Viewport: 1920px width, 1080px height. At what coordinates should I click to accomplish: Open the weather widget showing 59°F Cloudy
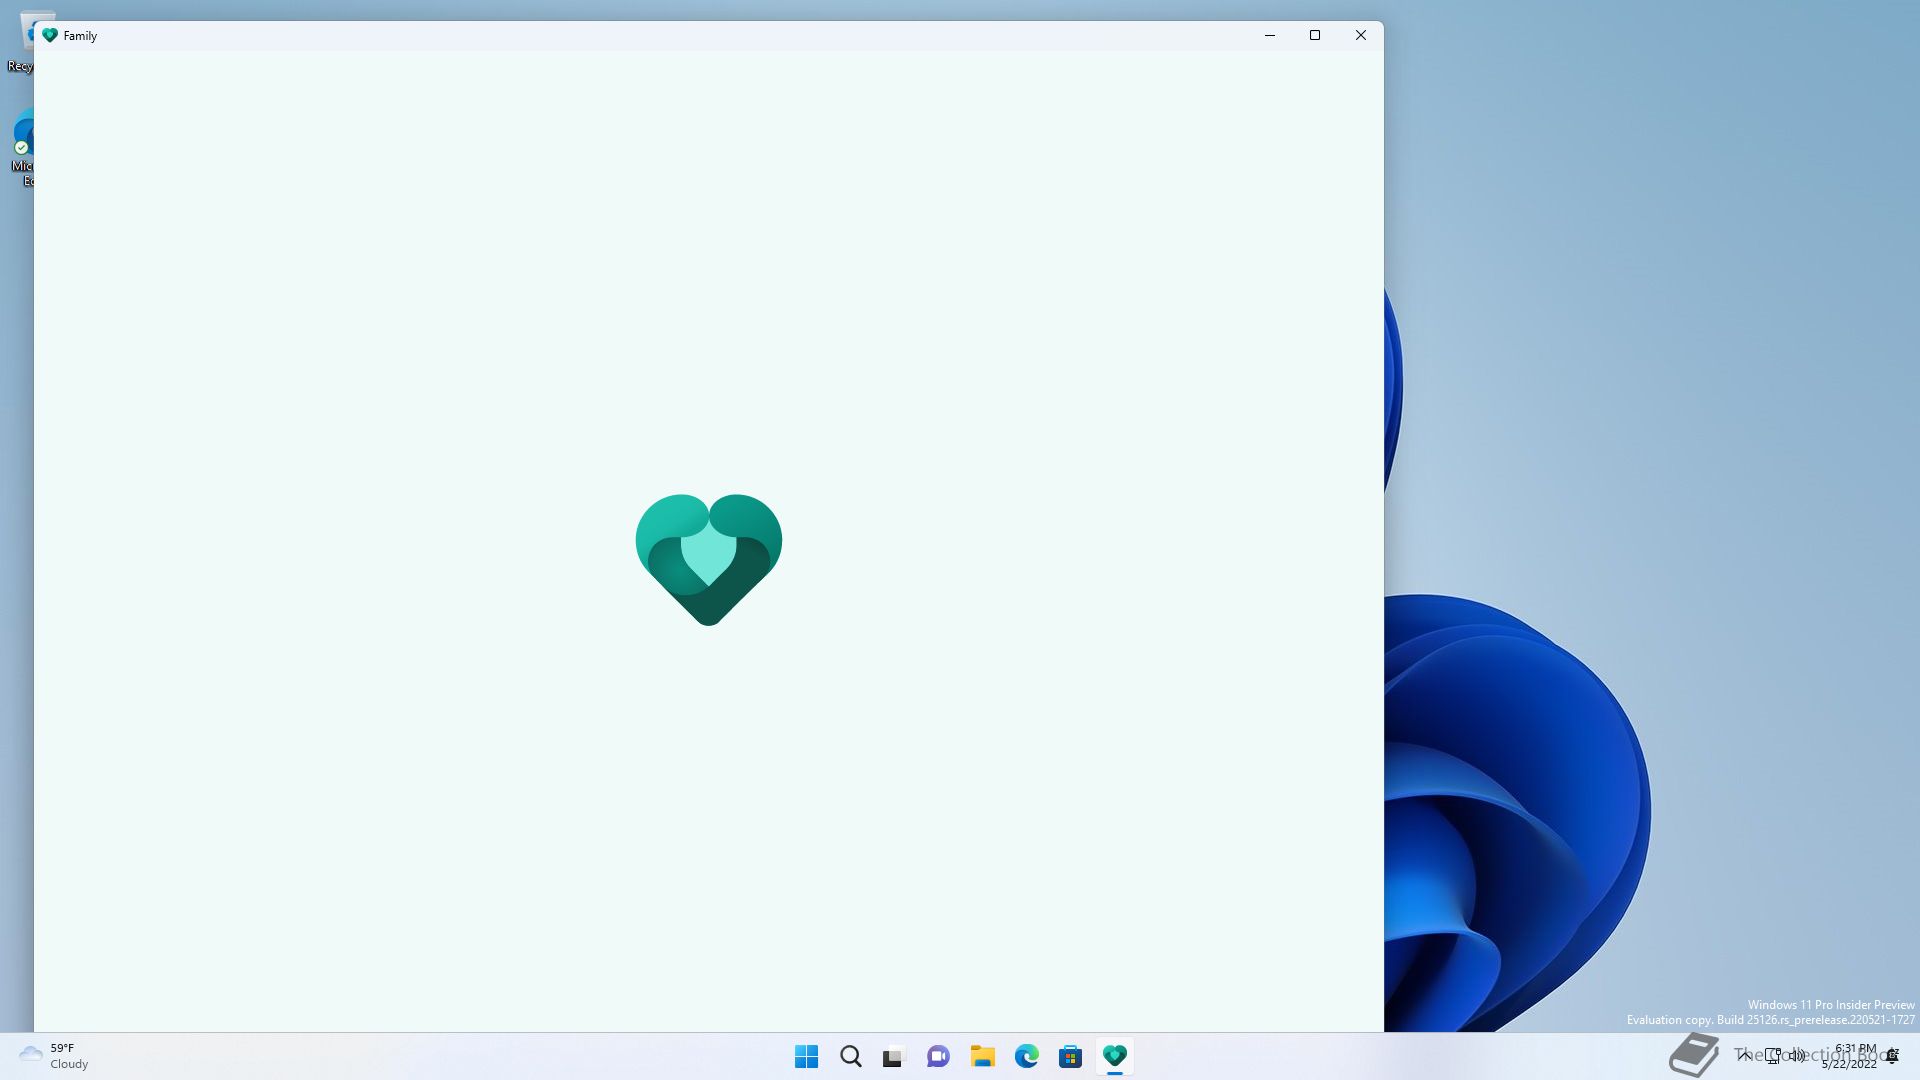pos(54,1056)
